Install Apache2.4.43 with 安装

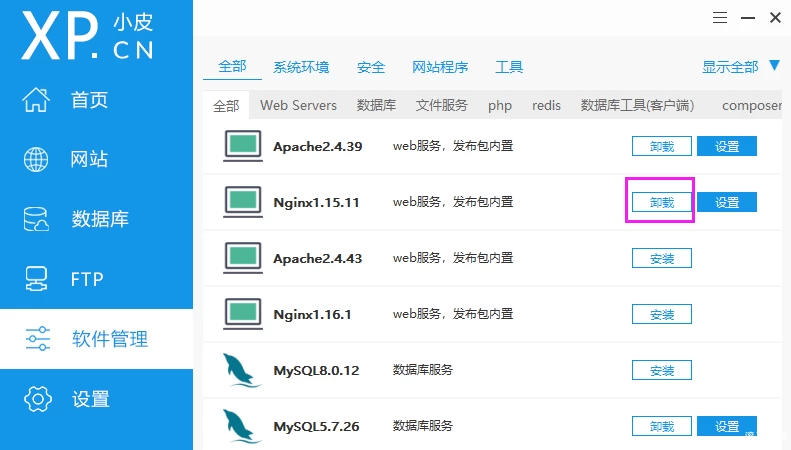(662, 258)
